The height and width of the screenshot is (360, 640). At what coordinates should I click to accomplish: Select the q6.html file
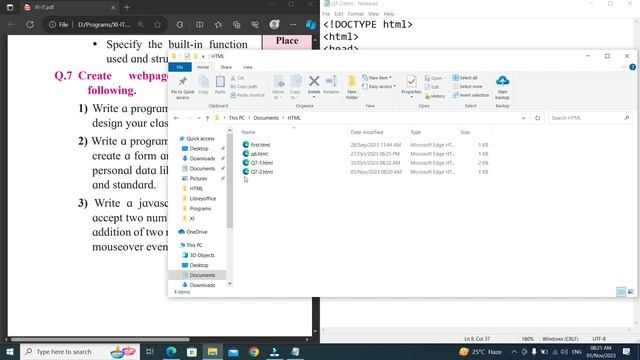[255, 154]
